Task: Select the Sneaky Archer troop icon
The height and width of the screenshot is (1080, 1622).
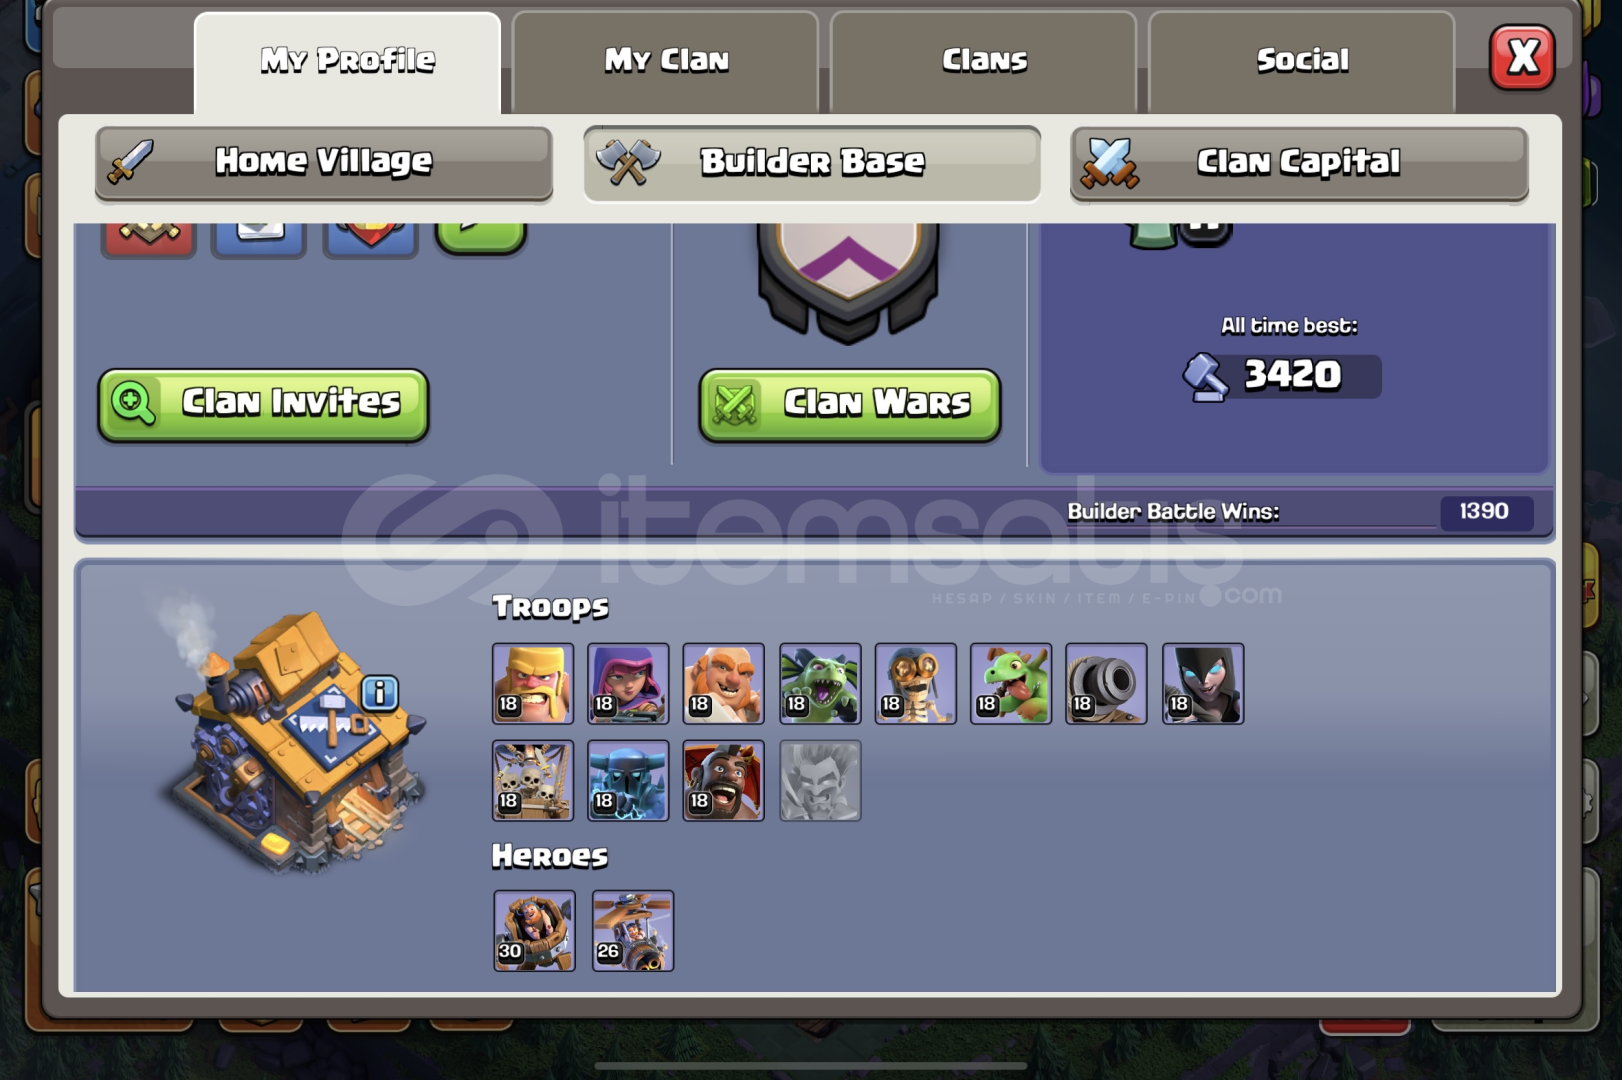Action: [x=628, y=683]
